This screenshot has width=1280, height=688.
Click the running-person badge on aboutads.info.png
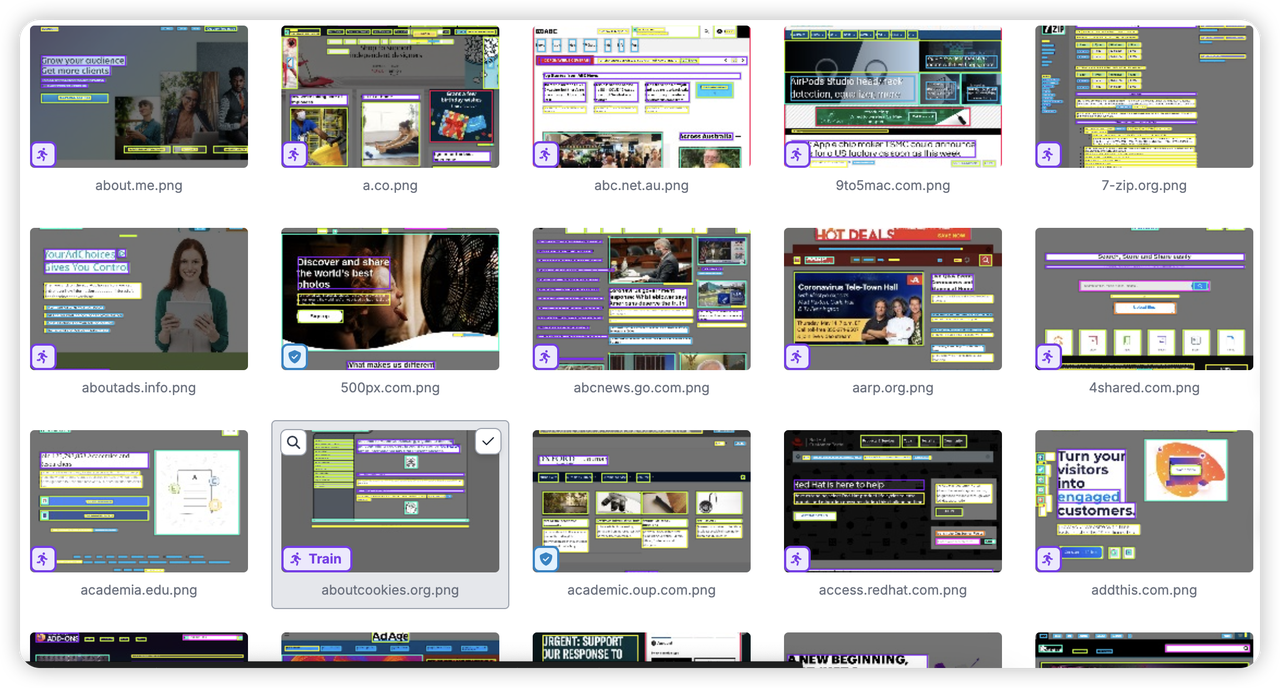pyautogui.click(x=42, y=357)
